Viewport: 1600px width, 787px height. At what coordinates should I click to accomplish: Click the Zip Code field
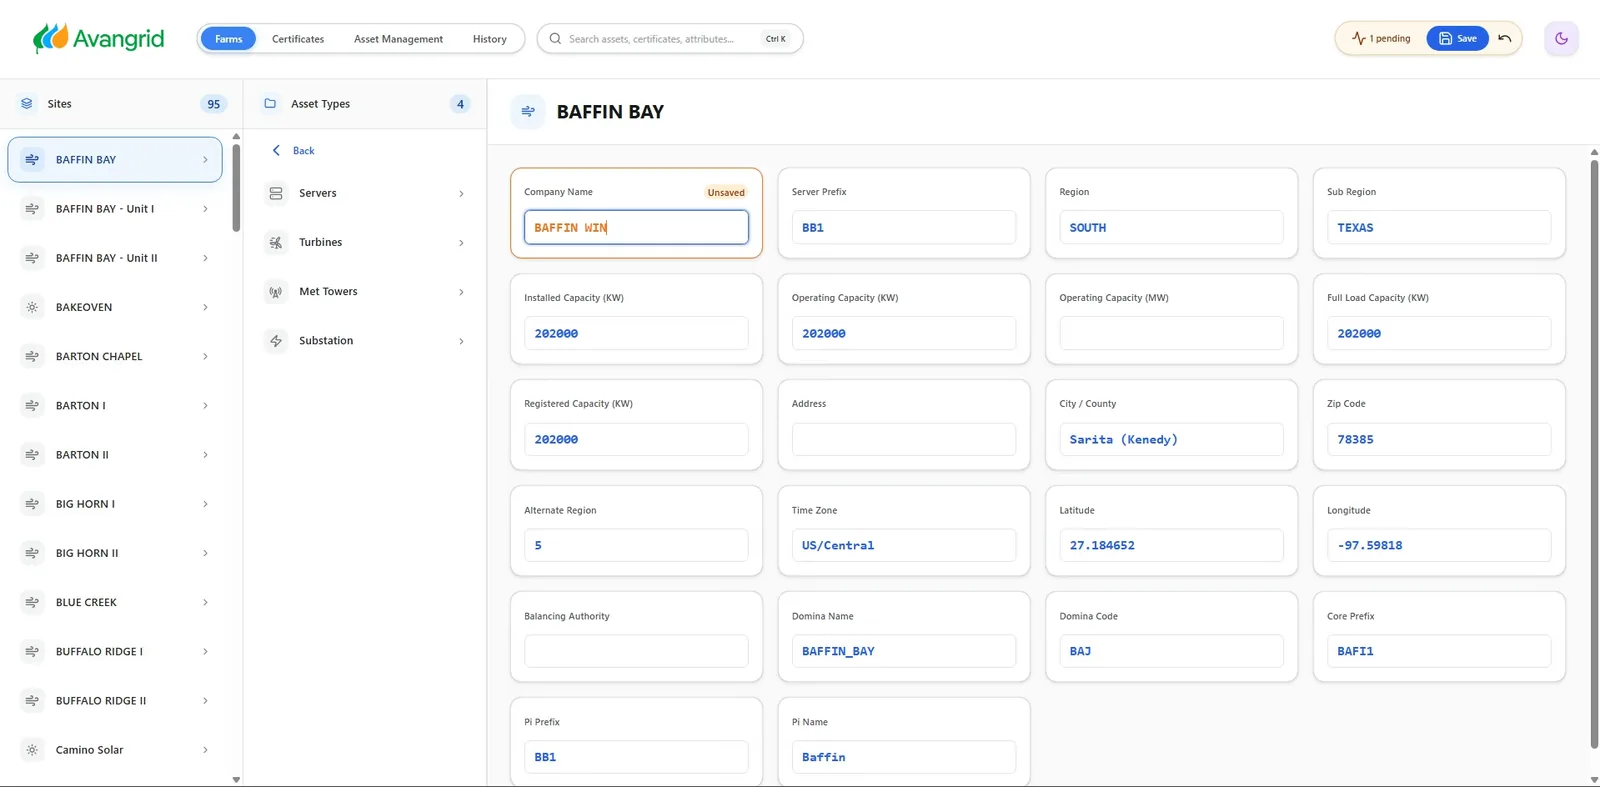point(1439,439)
